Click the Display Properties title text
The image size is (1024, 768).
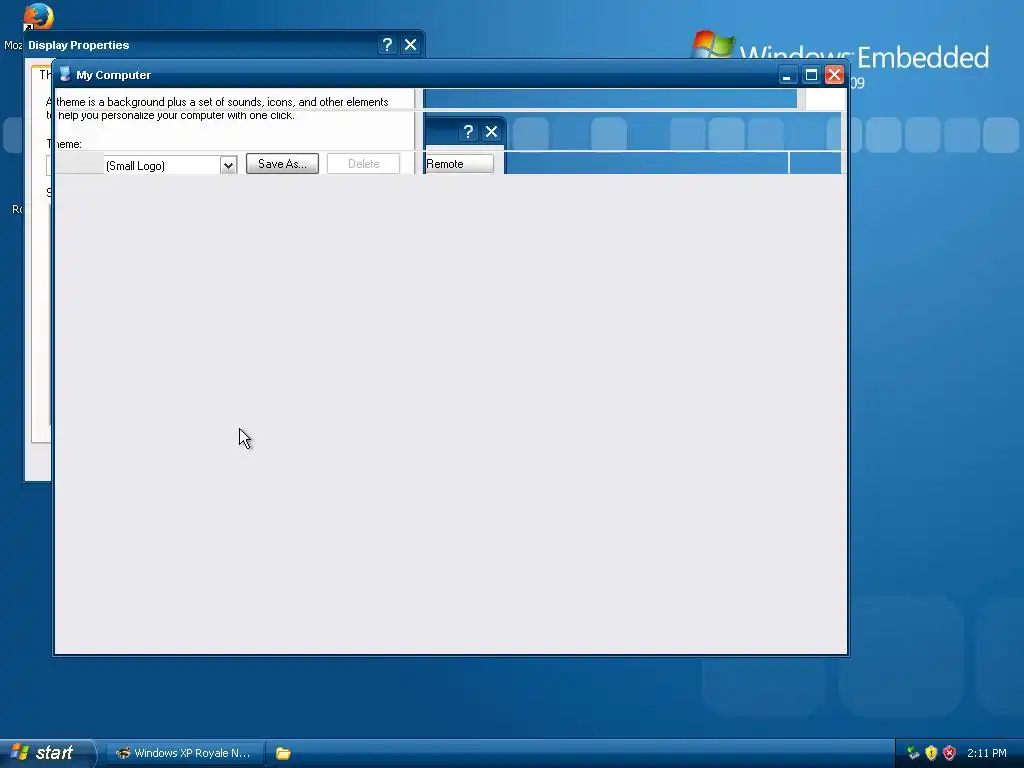click(x=78, y=45)
